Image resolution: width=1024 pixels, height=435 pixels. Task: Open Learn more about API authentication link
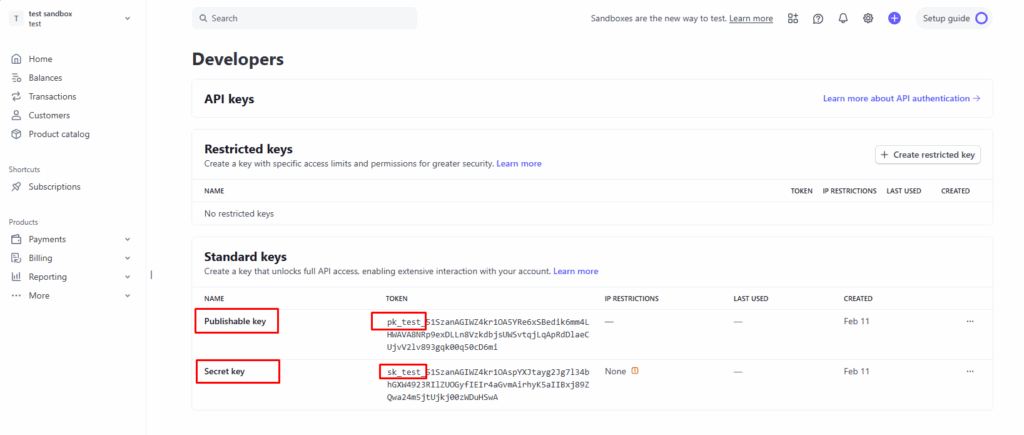tap(901, 99)
